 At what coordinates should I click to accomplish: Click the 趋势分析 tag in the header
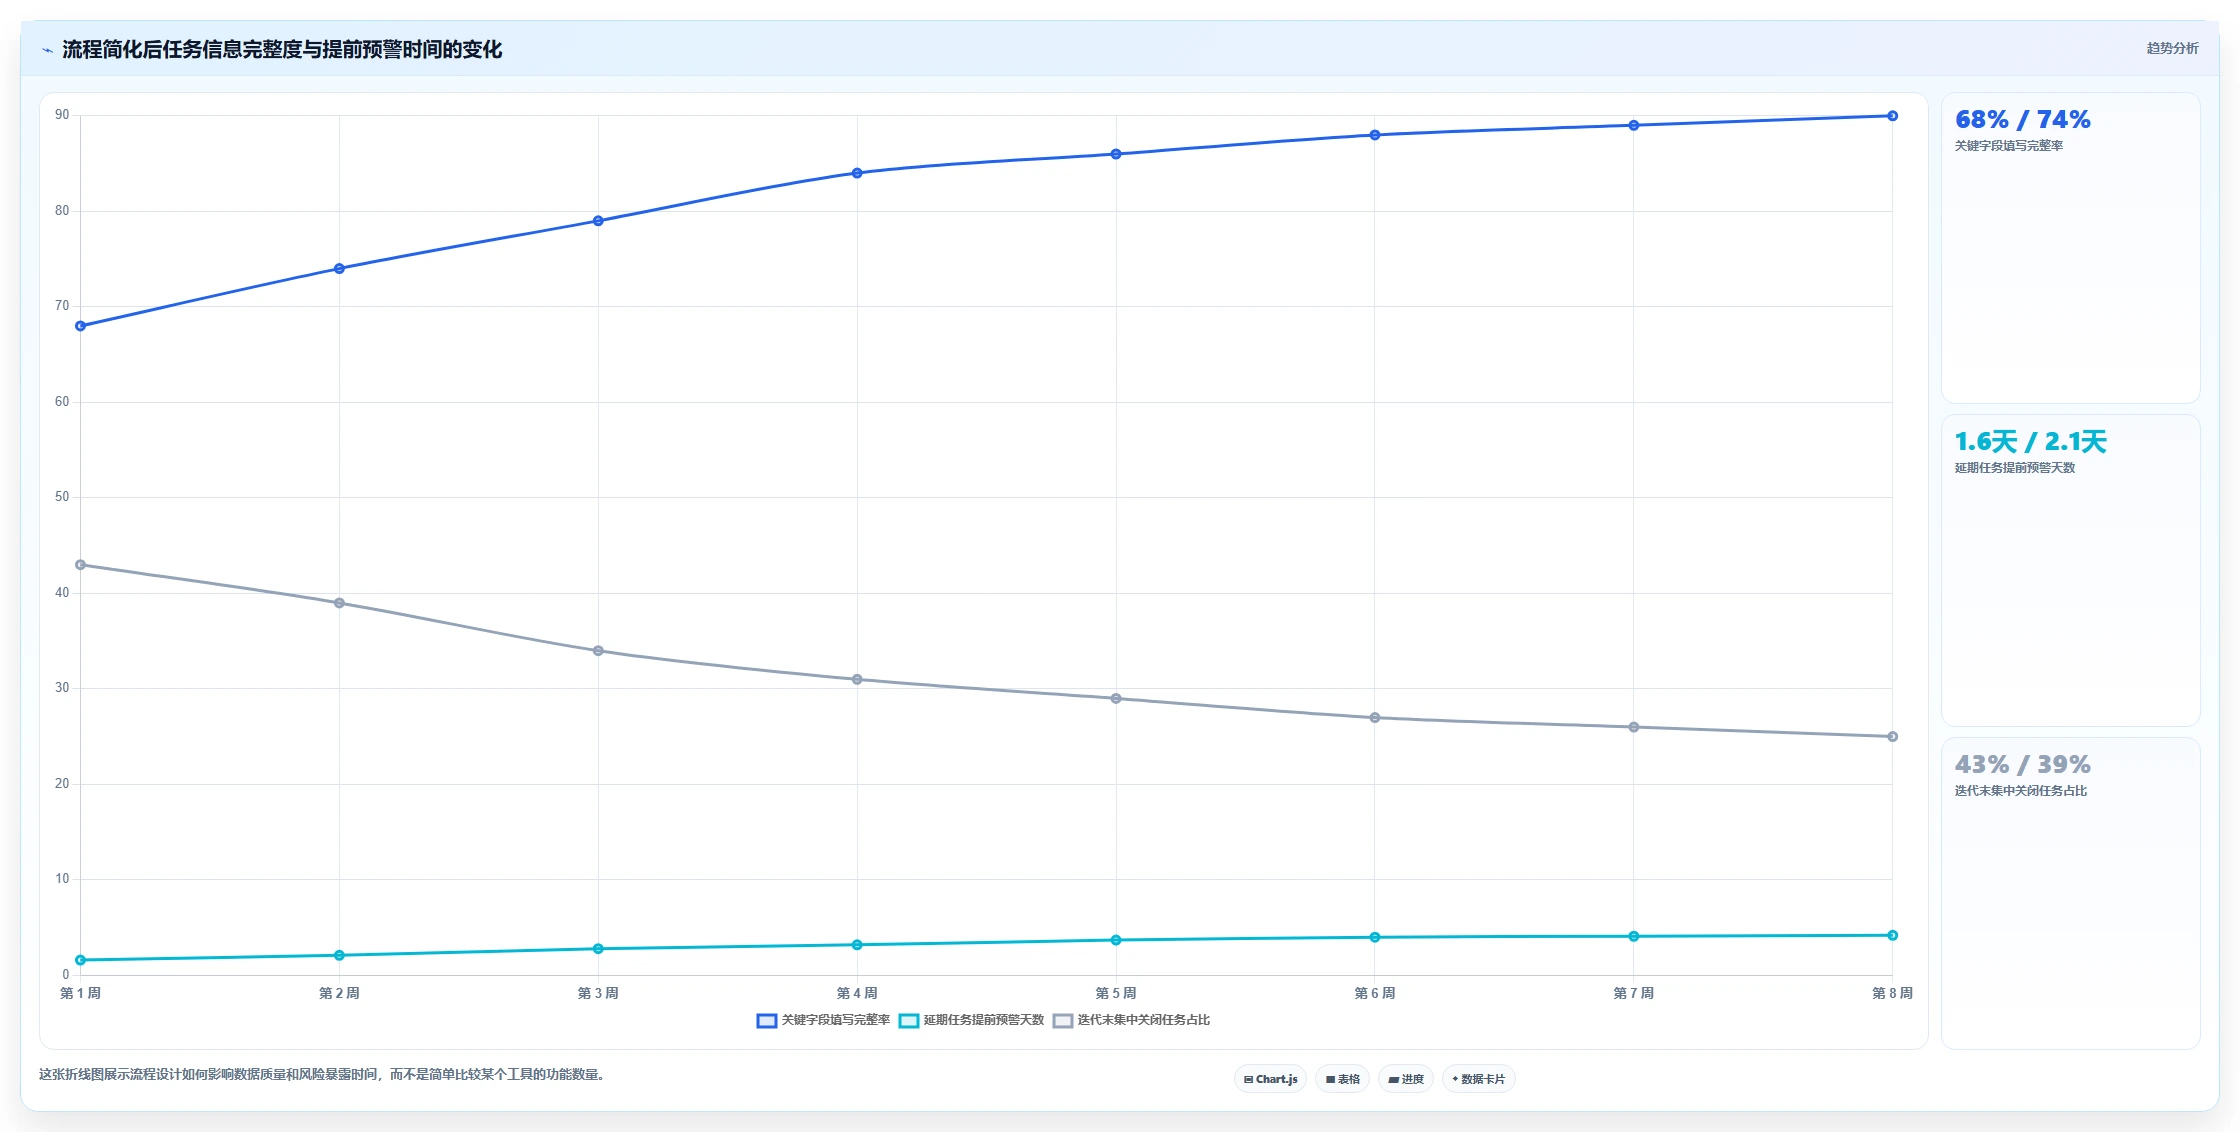tap(2172, 48)
